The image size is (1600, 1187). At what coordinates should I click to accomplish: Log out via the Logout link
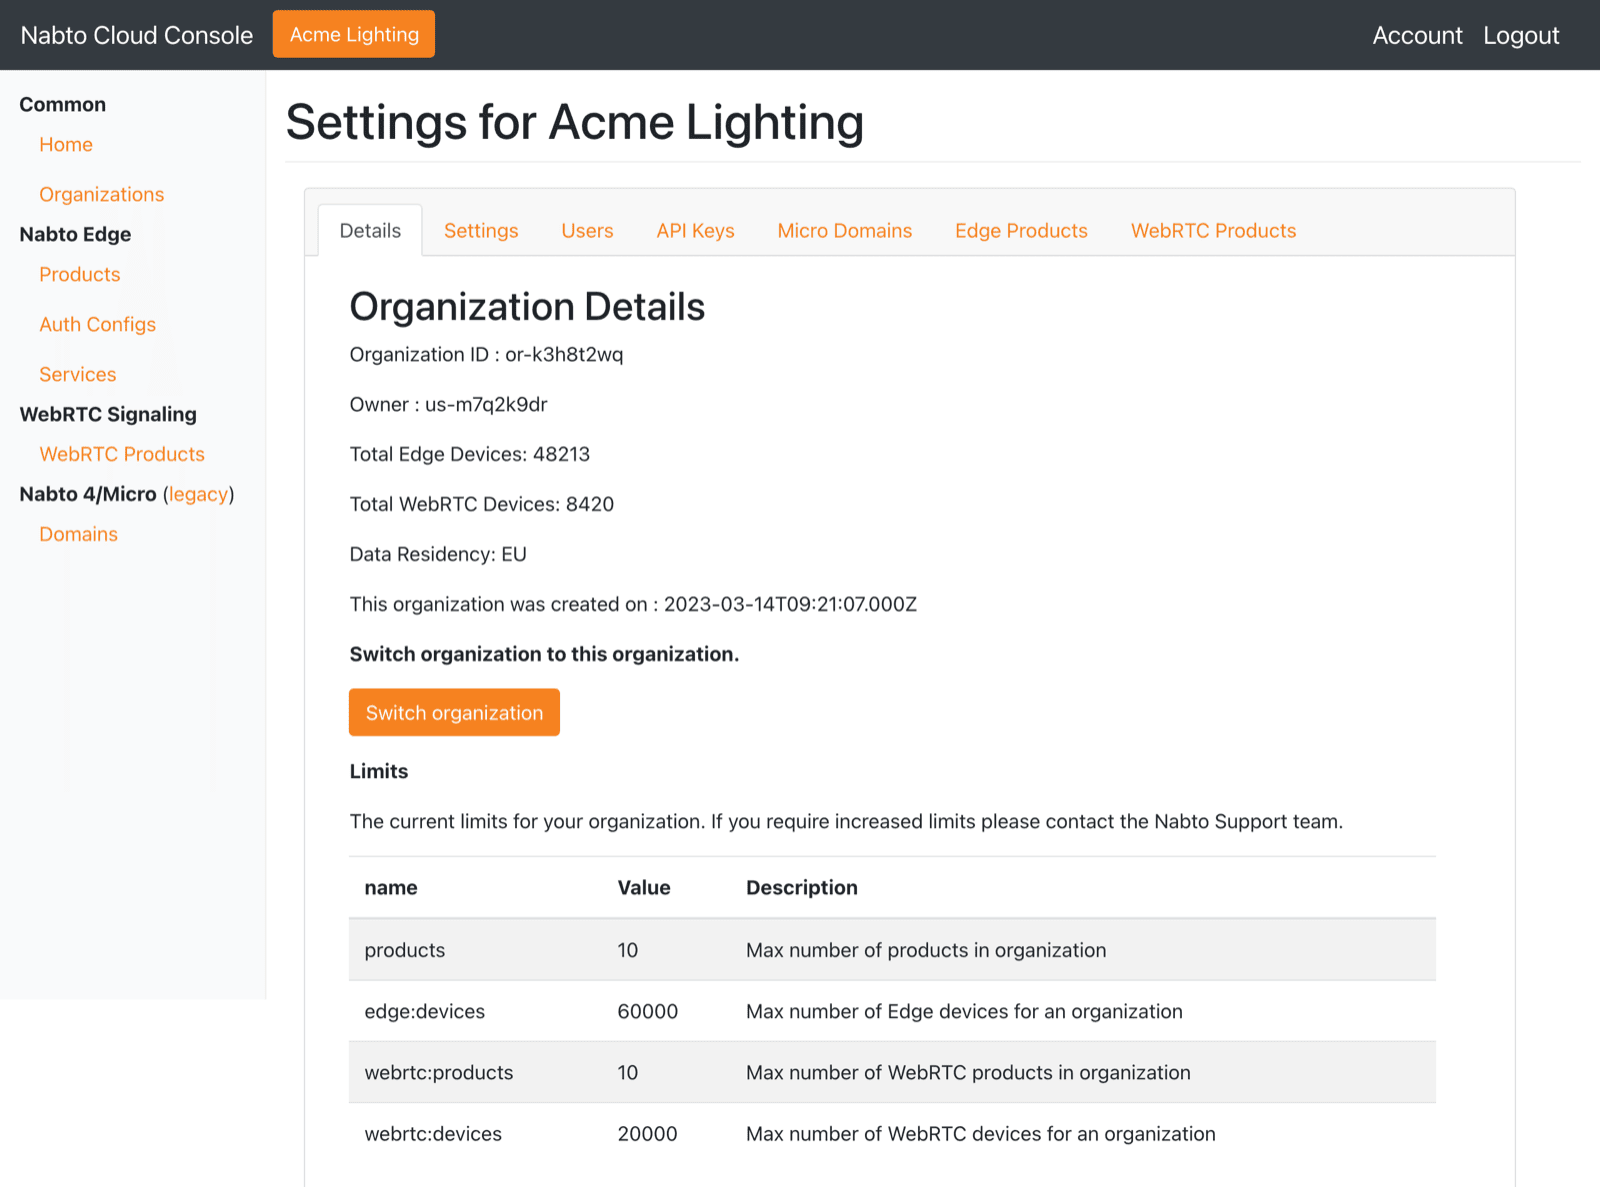coord(1521,35)
